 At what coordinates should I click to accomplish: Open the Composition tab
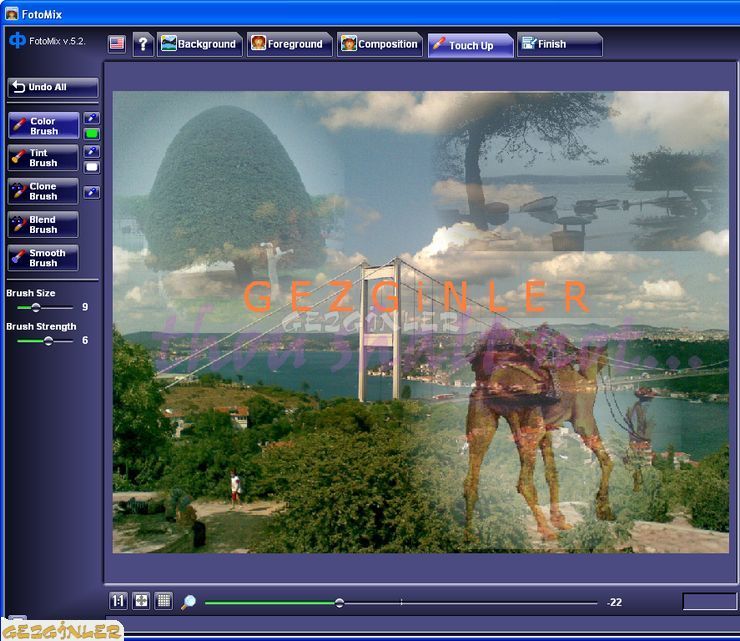click(x=379, y=44)
